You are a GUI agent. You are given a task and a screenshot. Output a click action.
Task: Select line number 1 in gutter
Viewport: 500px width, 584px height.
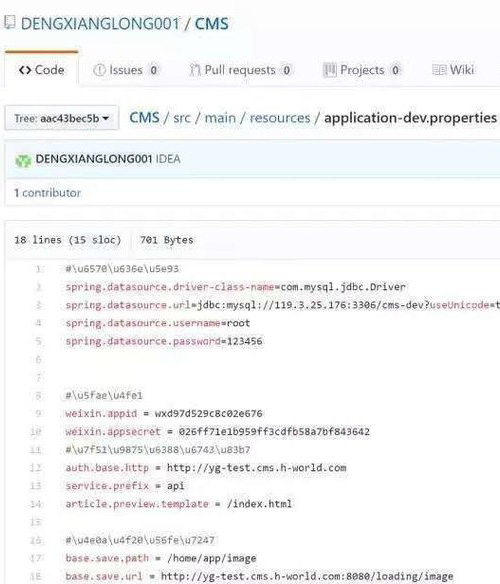[x=39, y=269]
